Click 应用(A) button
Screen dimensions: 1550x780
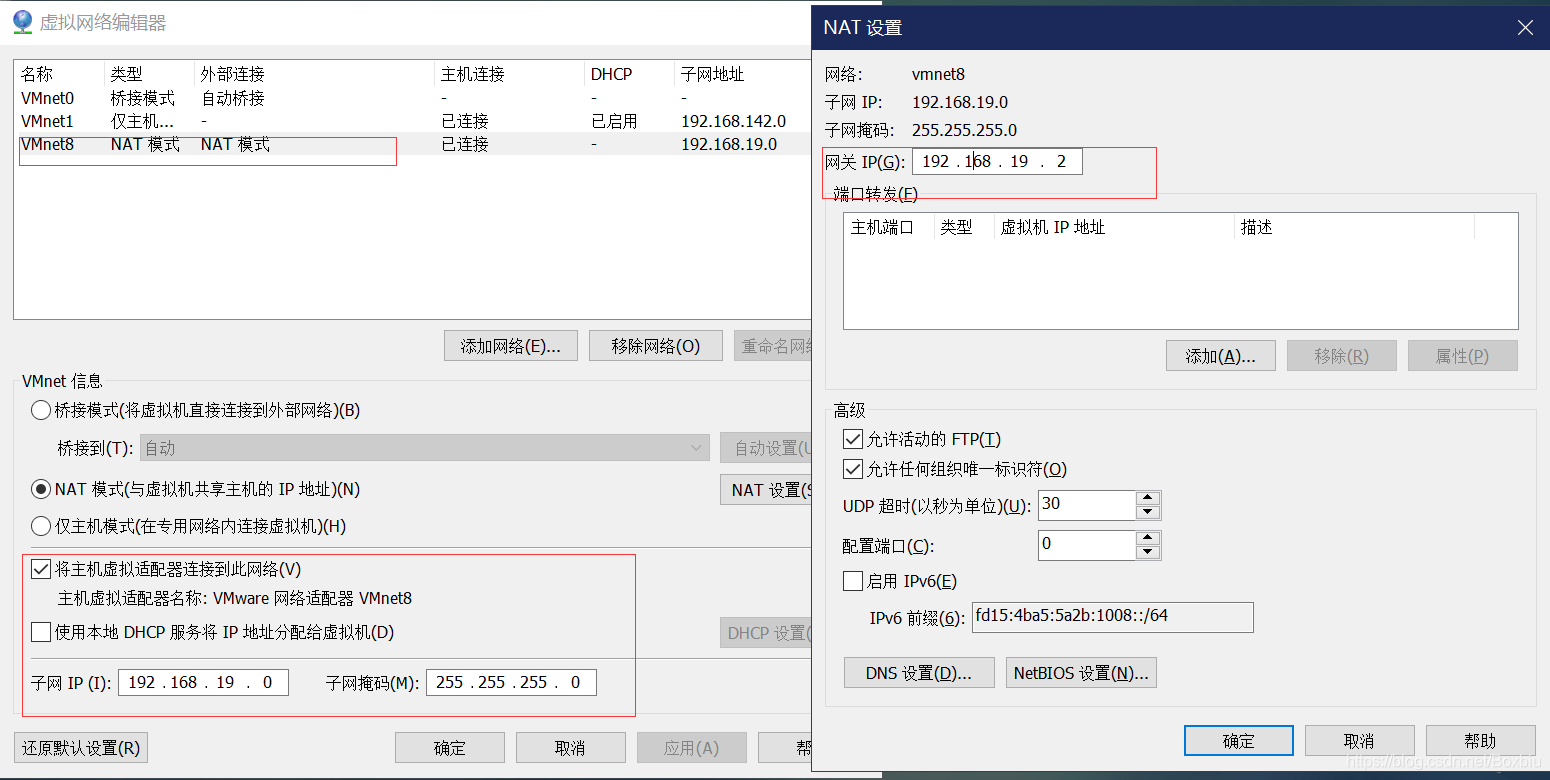click(x=692, y=748)
